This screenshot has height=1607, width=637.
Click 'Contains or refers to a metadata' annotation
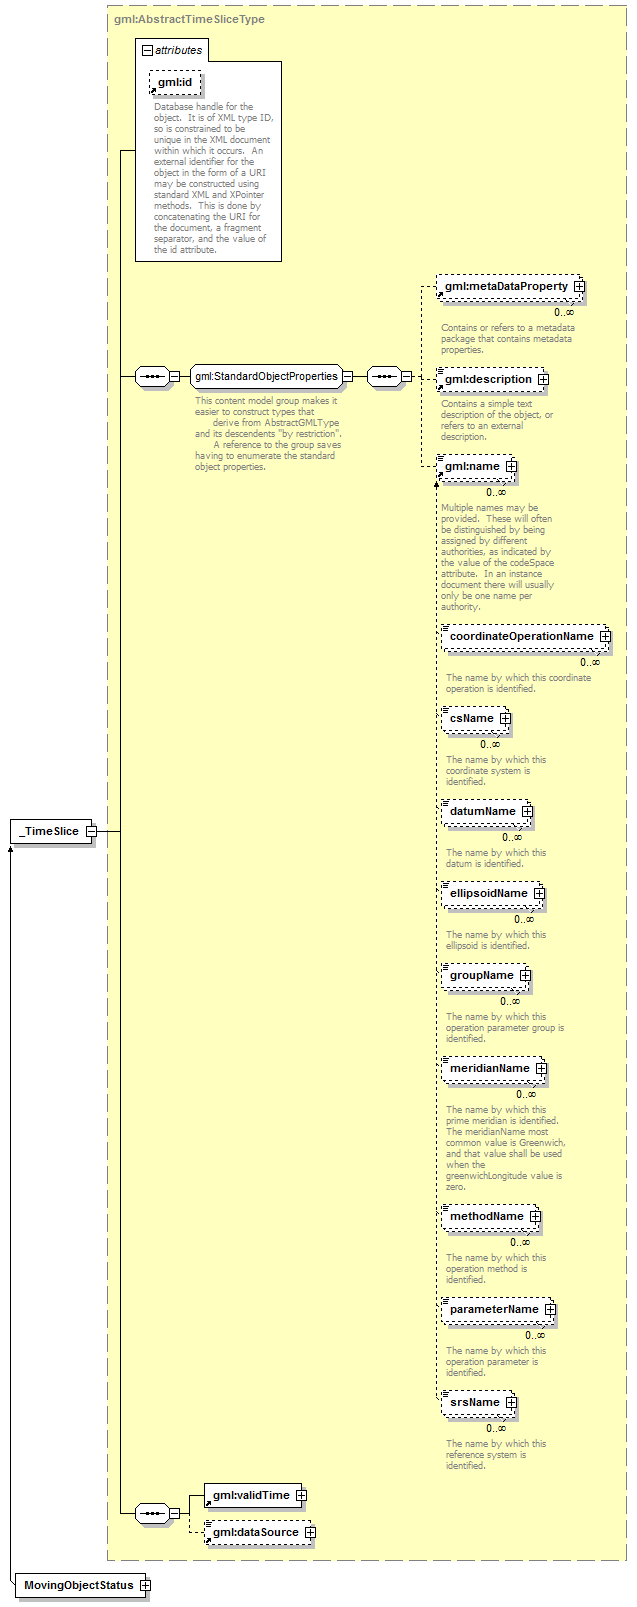(x=508, y=339)
